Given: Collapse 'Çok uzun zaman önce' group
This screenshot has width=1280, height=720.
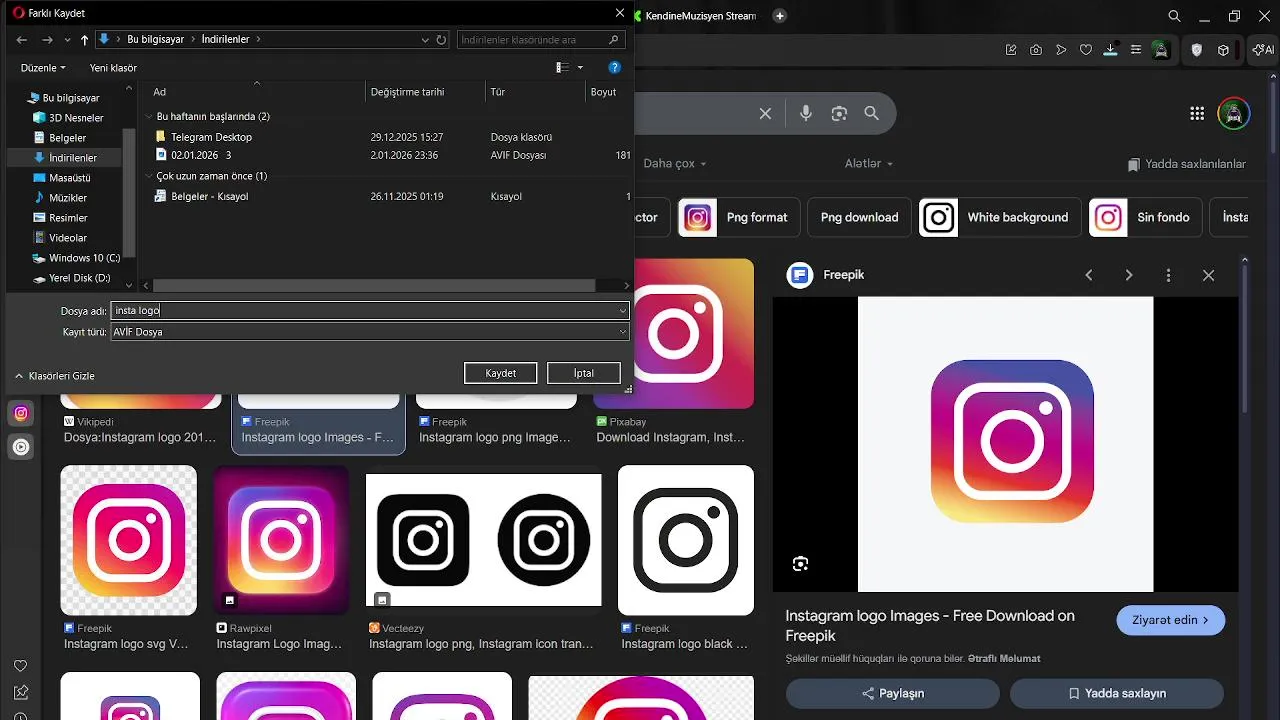Looking at the screenshot, I should [x=149, y=176].
